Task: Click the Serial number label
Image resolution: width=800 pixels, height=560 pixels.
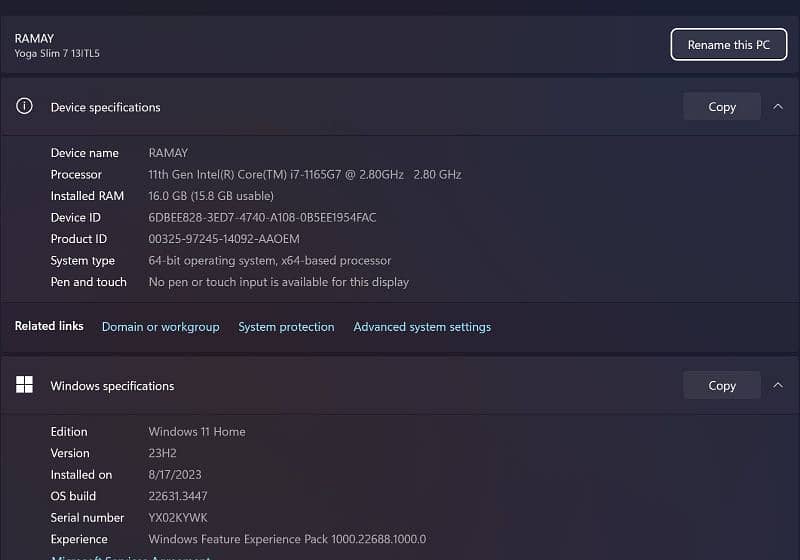Action: (x=87, y=518)
